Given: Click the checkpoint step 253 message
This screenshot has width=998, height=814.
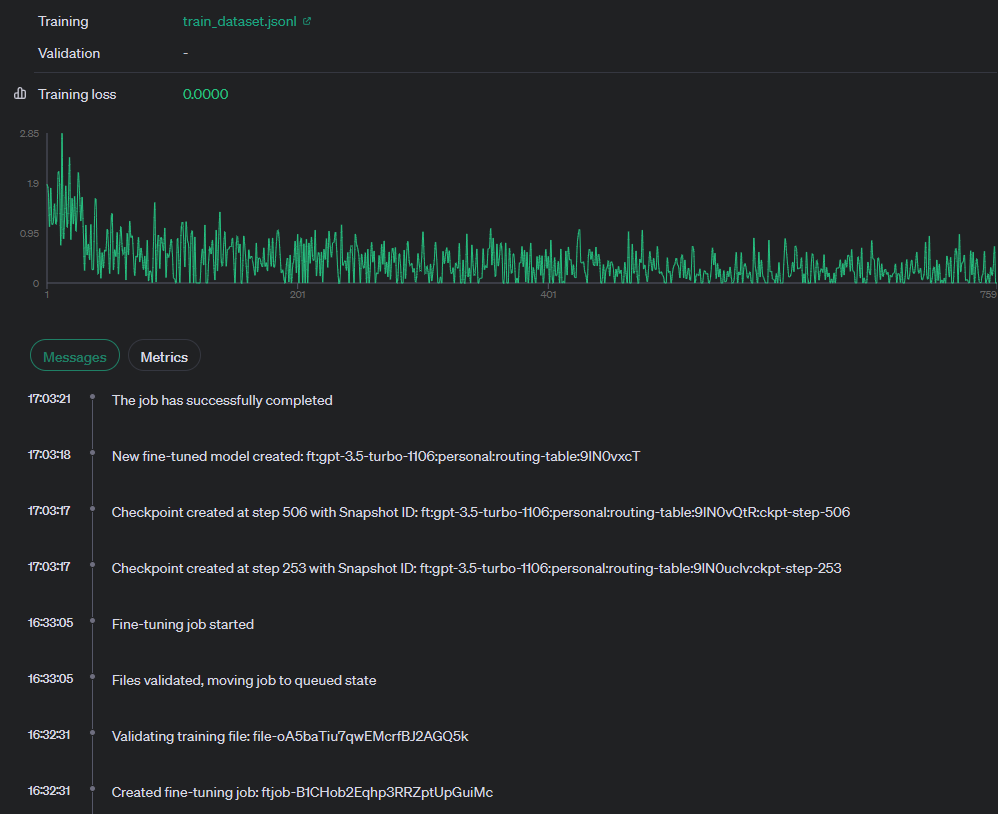Looking at the screenshot, I should click(477, 568).
